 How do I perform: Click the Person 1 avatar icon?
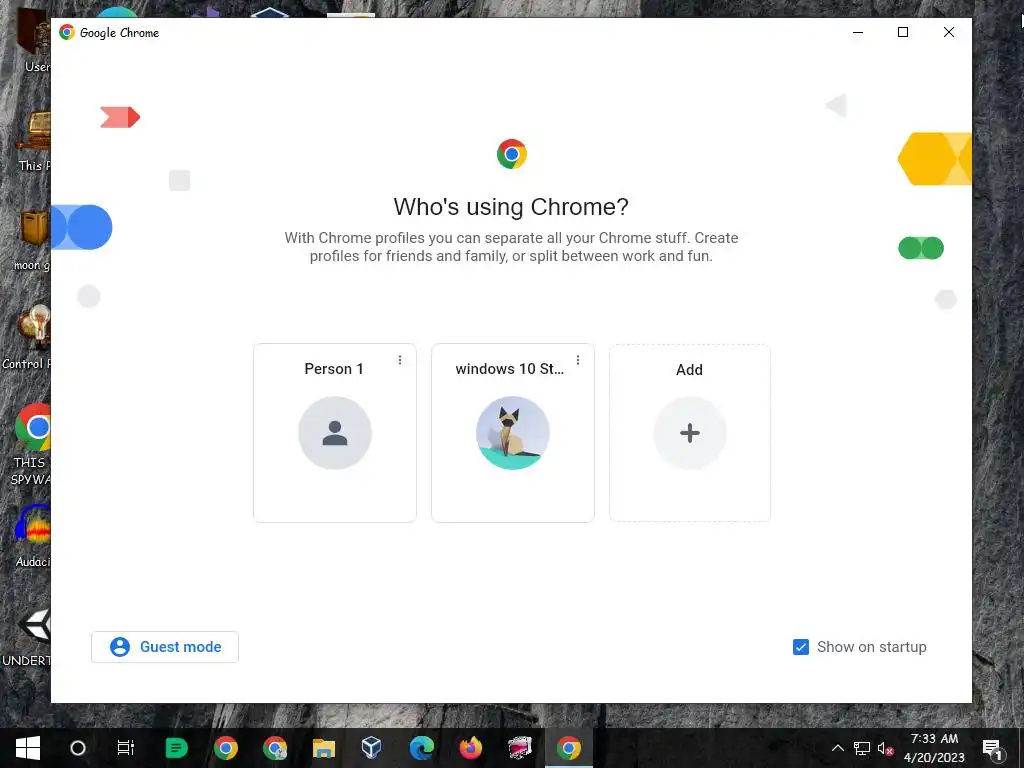(x=335, y=433)
